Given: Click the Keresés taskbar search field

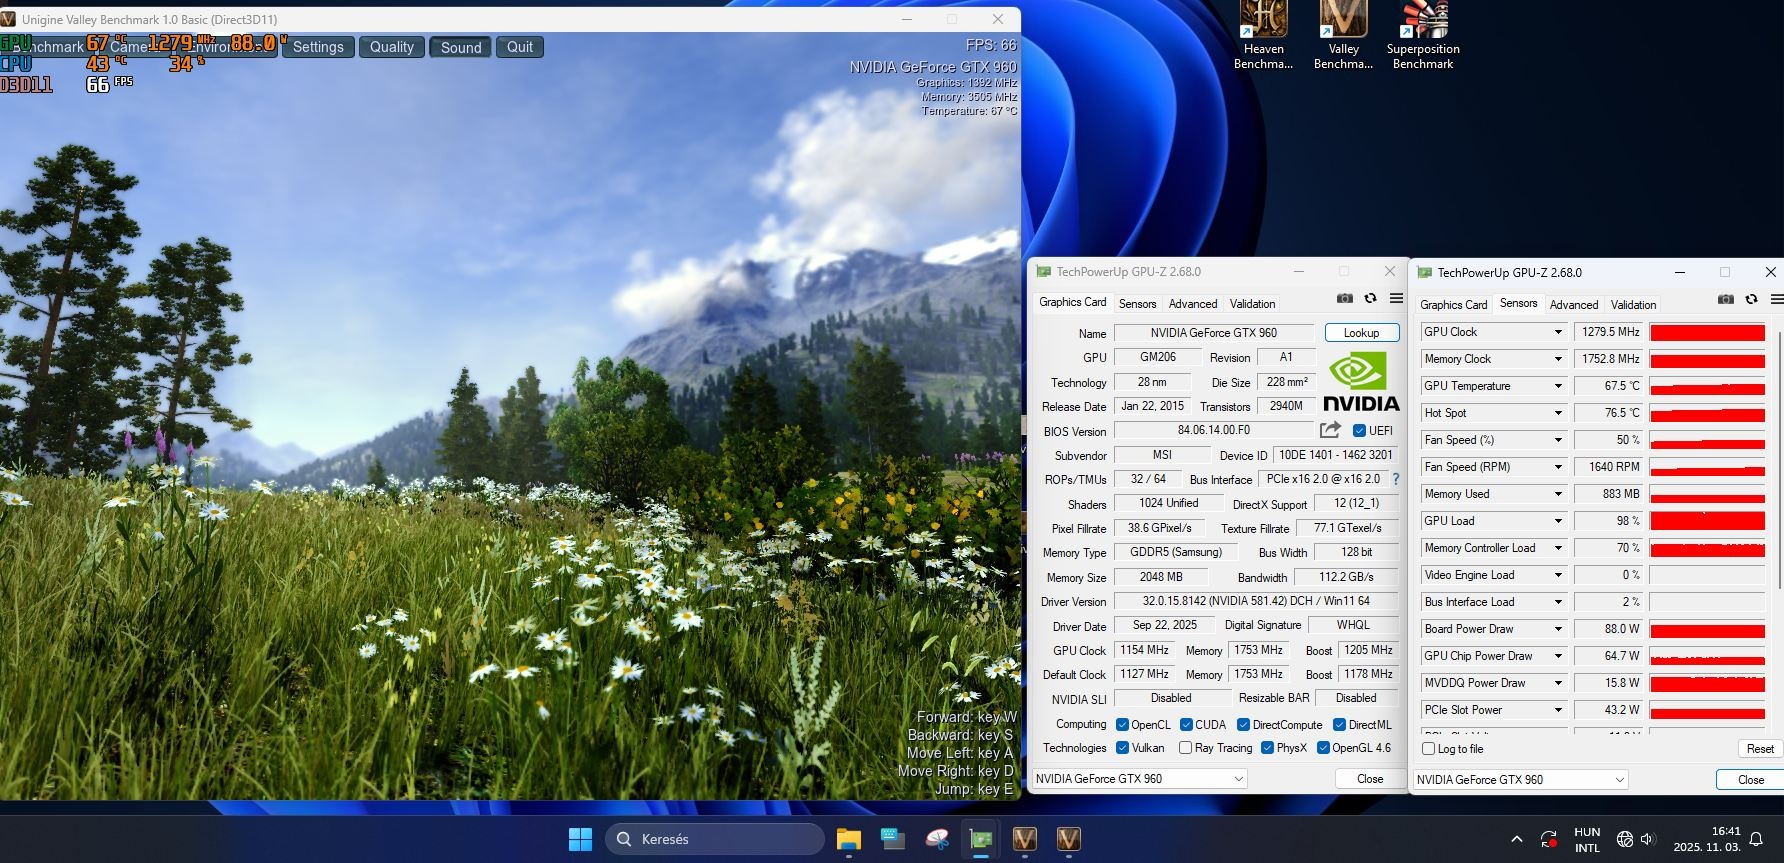Looking at the screenshot, I should click(714, 839).
